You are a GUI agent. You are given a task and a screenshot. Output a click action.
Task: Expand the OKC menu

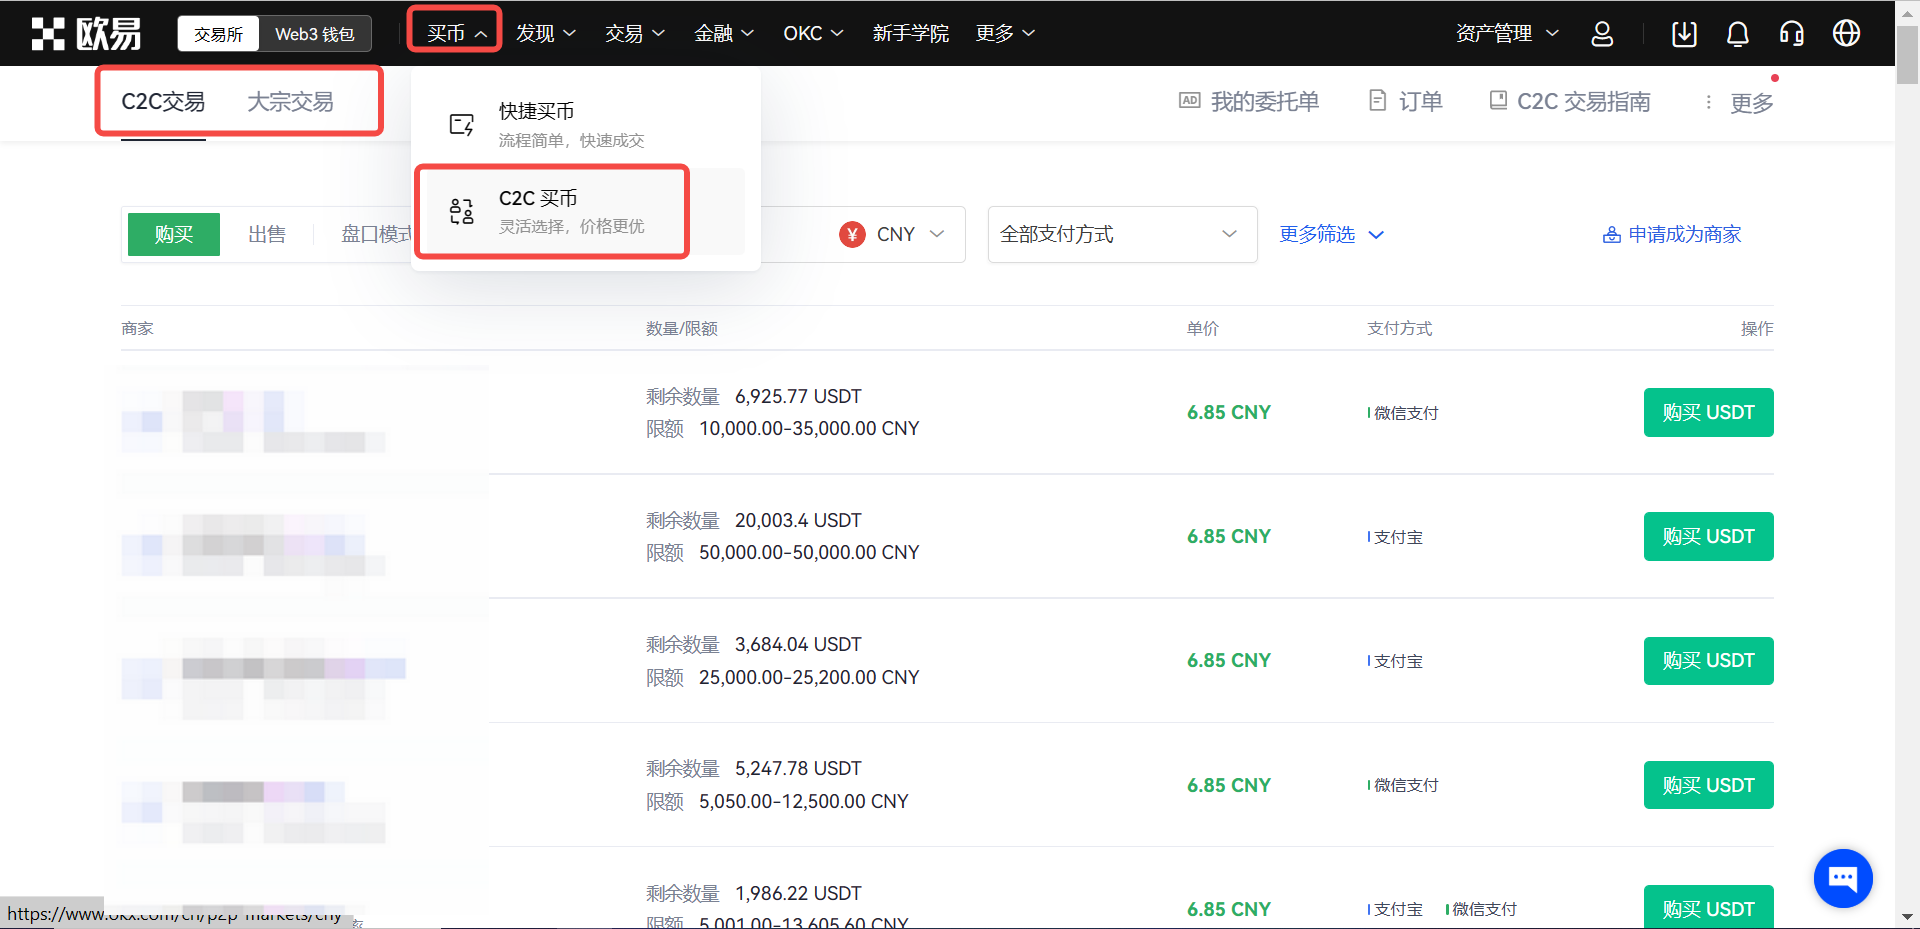point(813,34)
